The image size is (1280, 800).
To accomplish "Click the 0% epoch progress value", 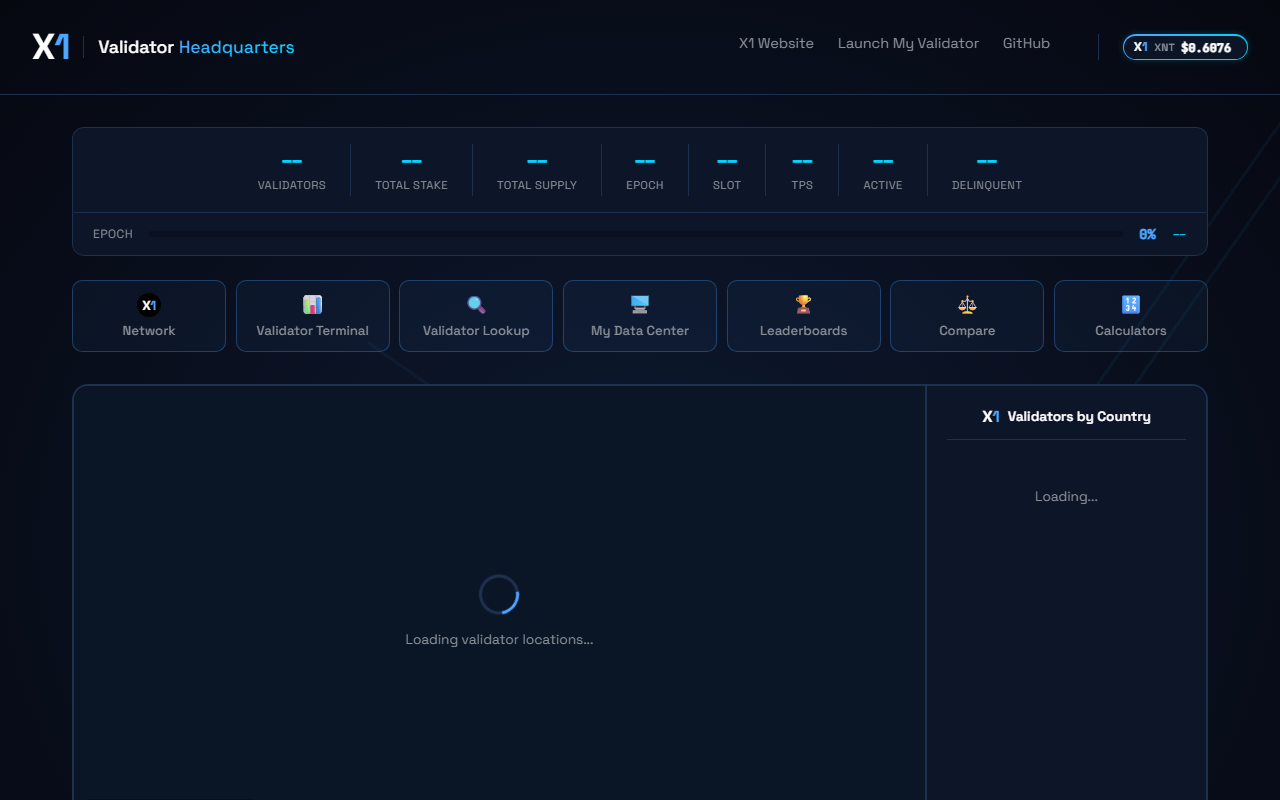I will (x=1147, y=234).
